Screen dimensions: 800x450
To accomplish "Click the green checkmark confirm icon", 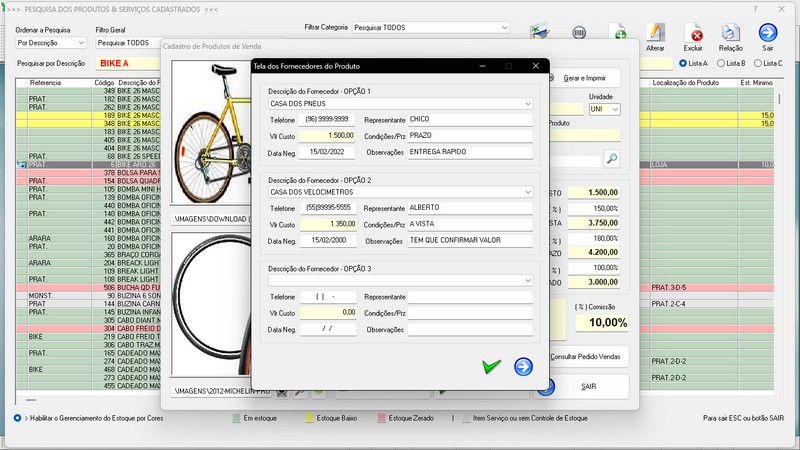I will (x=491, y=367).
